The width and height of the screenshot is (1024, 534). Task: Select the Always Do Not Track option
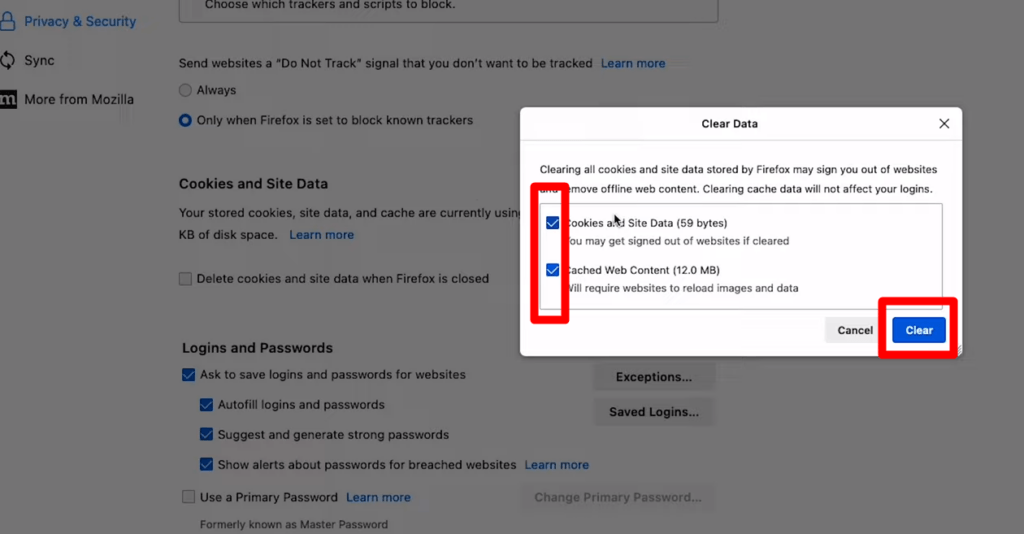(185, 90)
